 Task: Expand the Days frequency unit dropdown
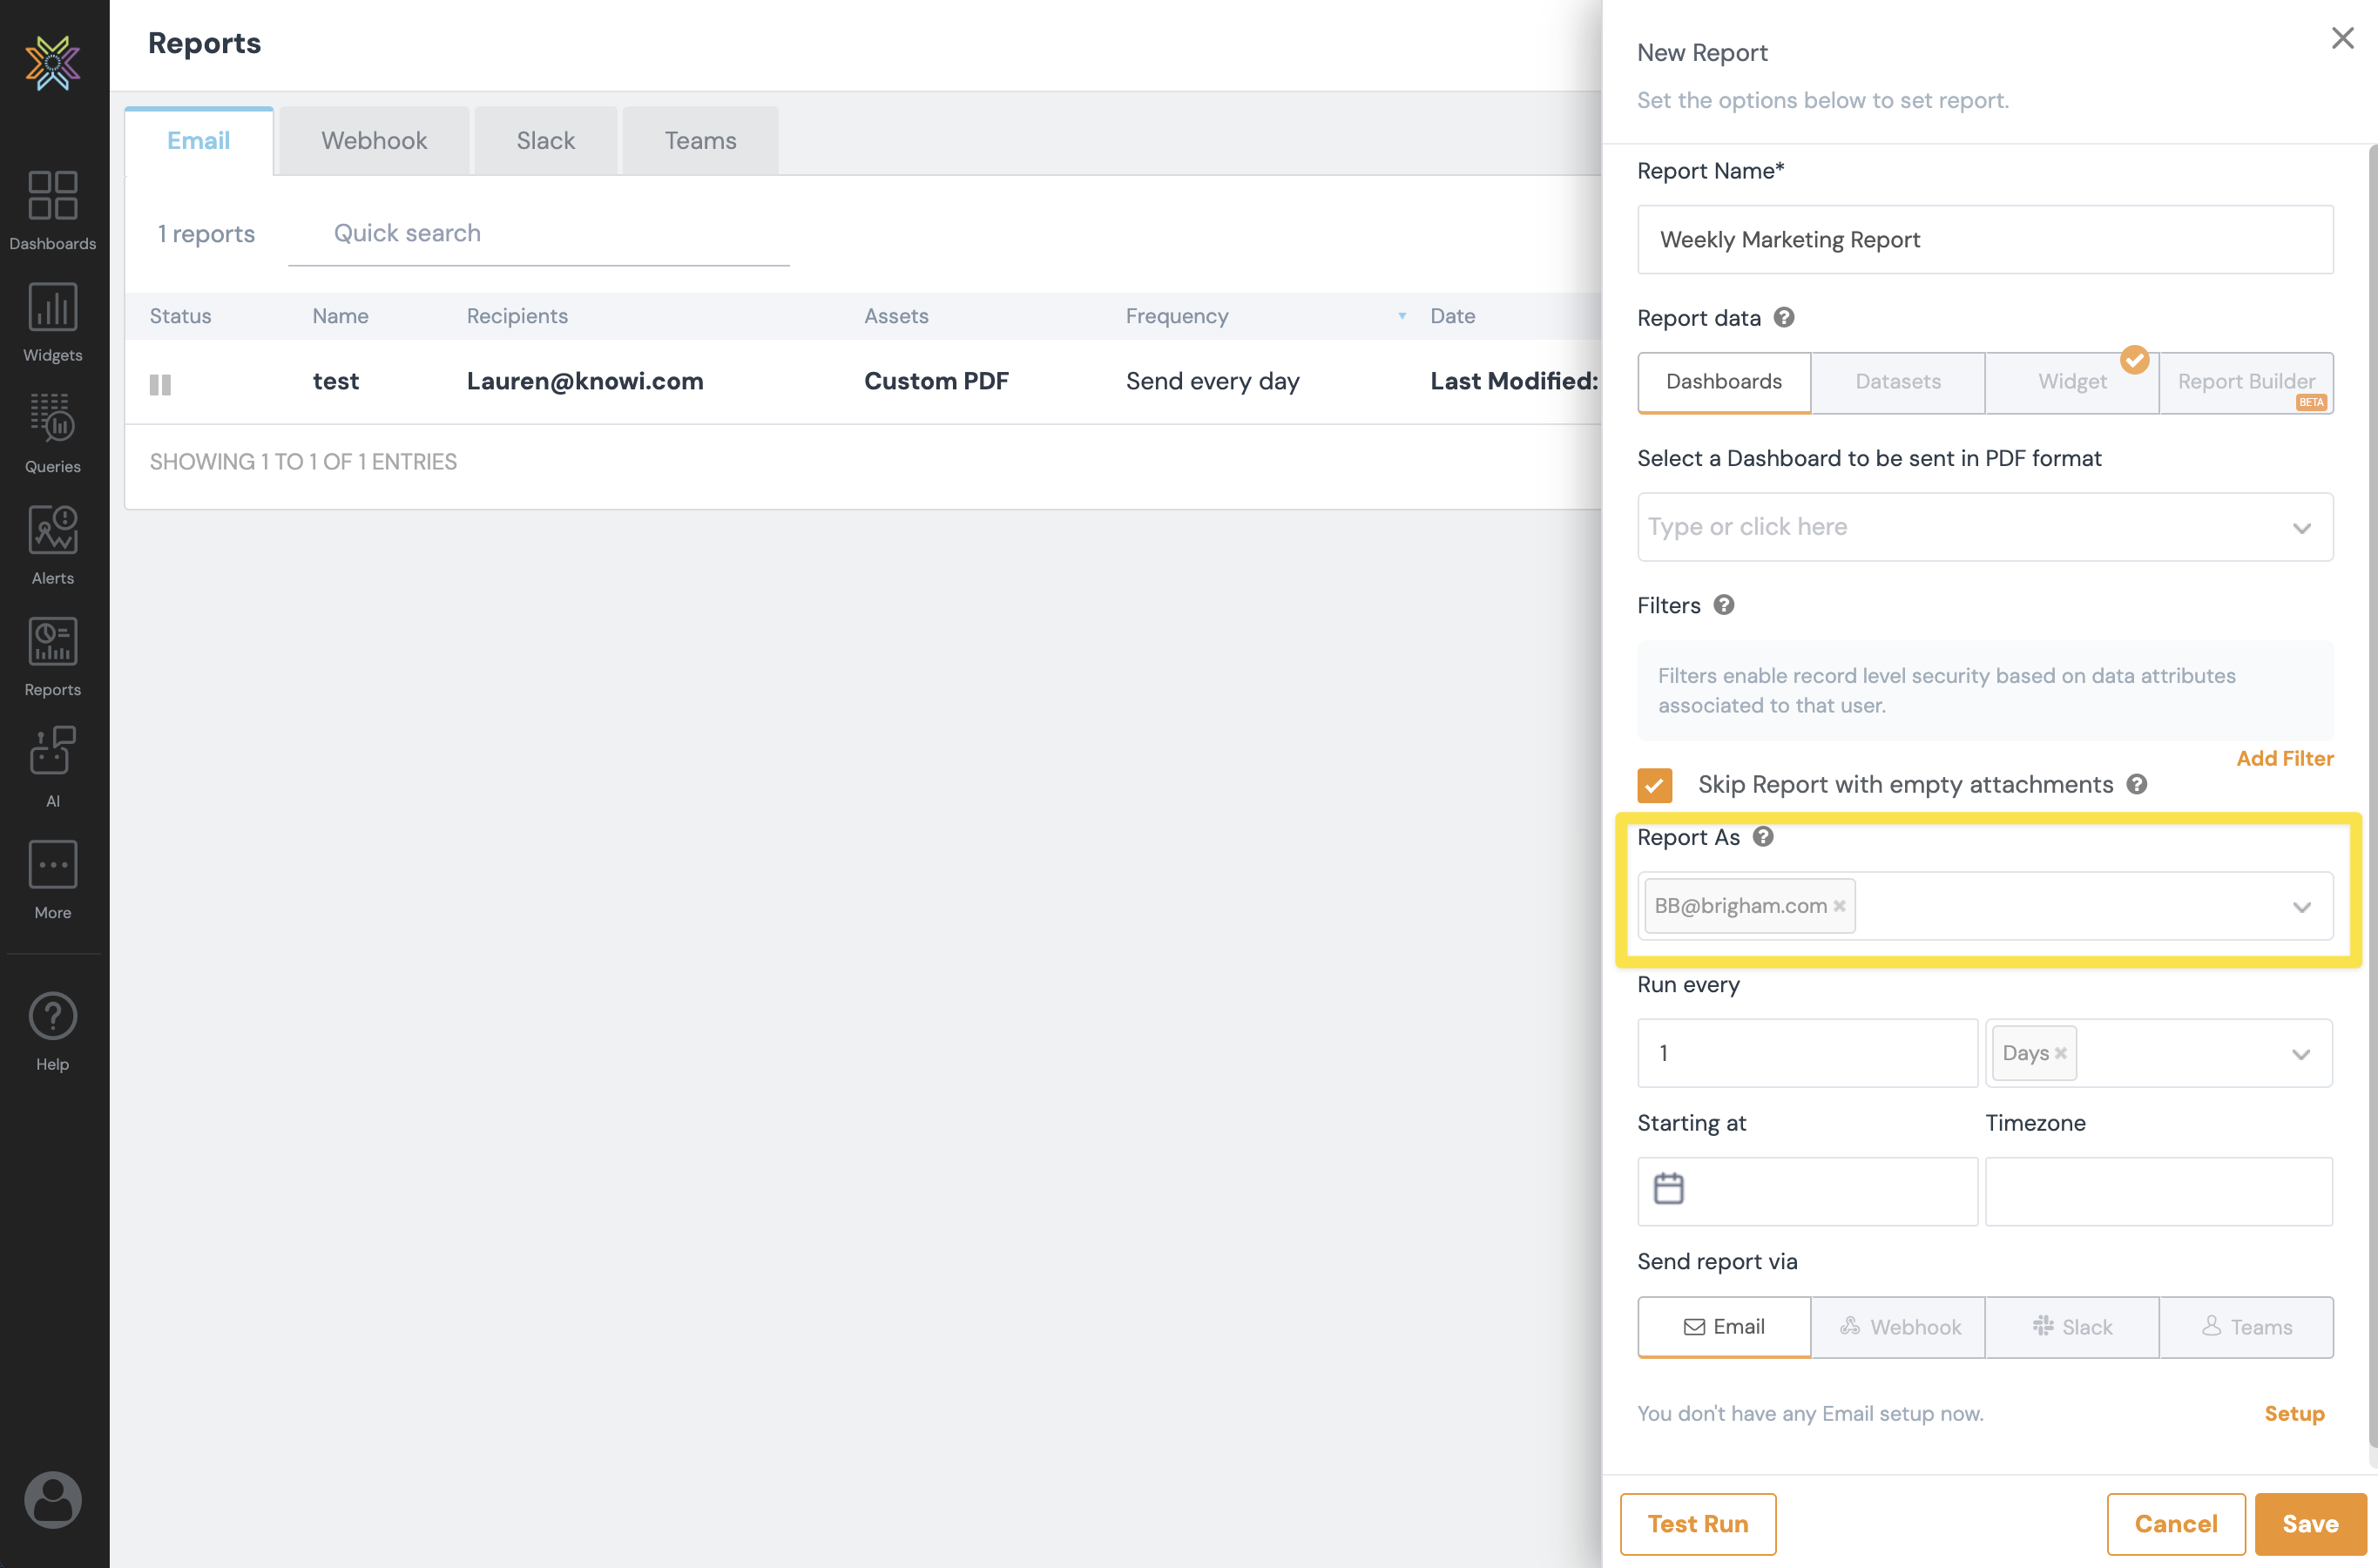pyautogui.click(x=2300, y=1054)
